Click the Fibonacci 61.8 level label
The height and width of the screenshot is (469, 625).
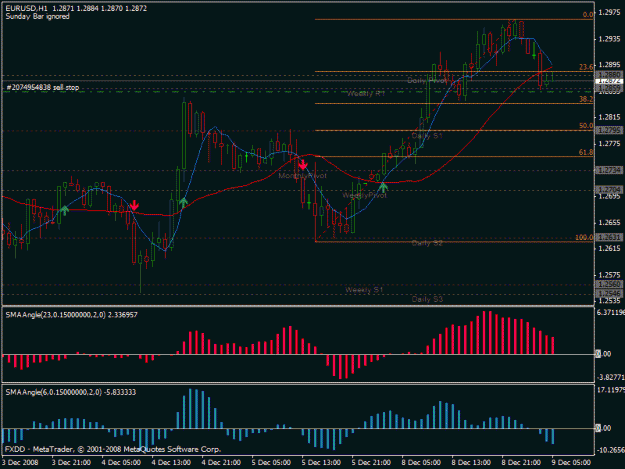pyautogui.click(x=586, y=152)
